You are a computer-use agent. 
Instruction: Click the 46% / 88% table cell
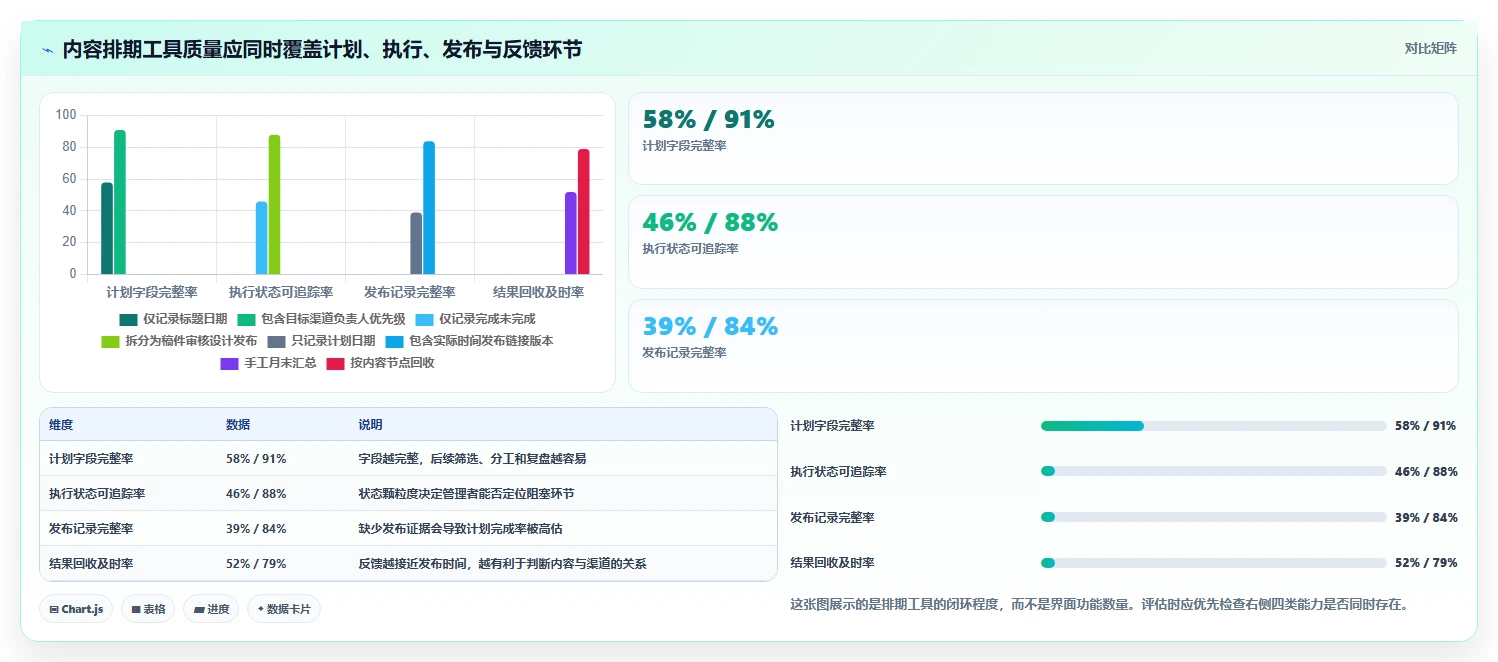click(x=256, y=494)
